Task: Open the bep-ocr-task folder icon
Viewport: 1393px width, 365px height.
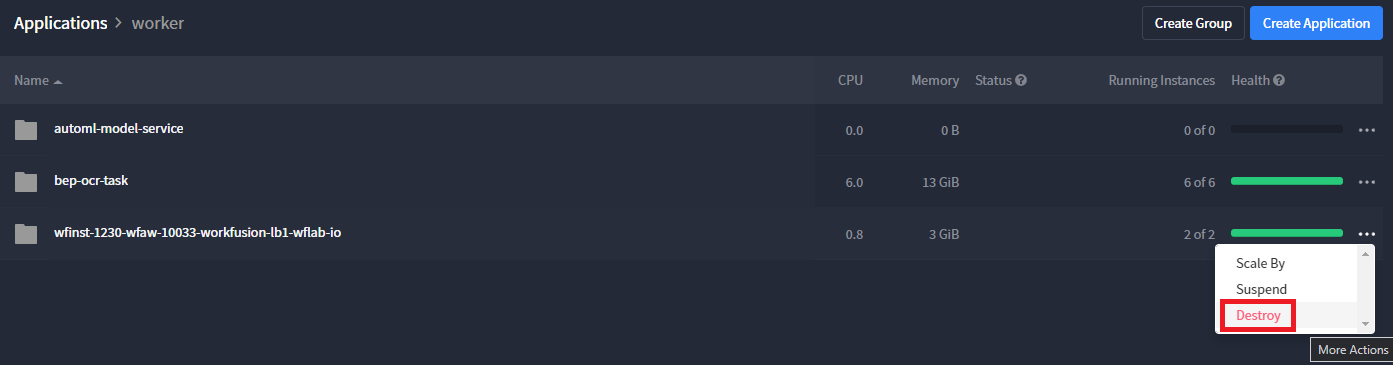Action: click(26, 182)
